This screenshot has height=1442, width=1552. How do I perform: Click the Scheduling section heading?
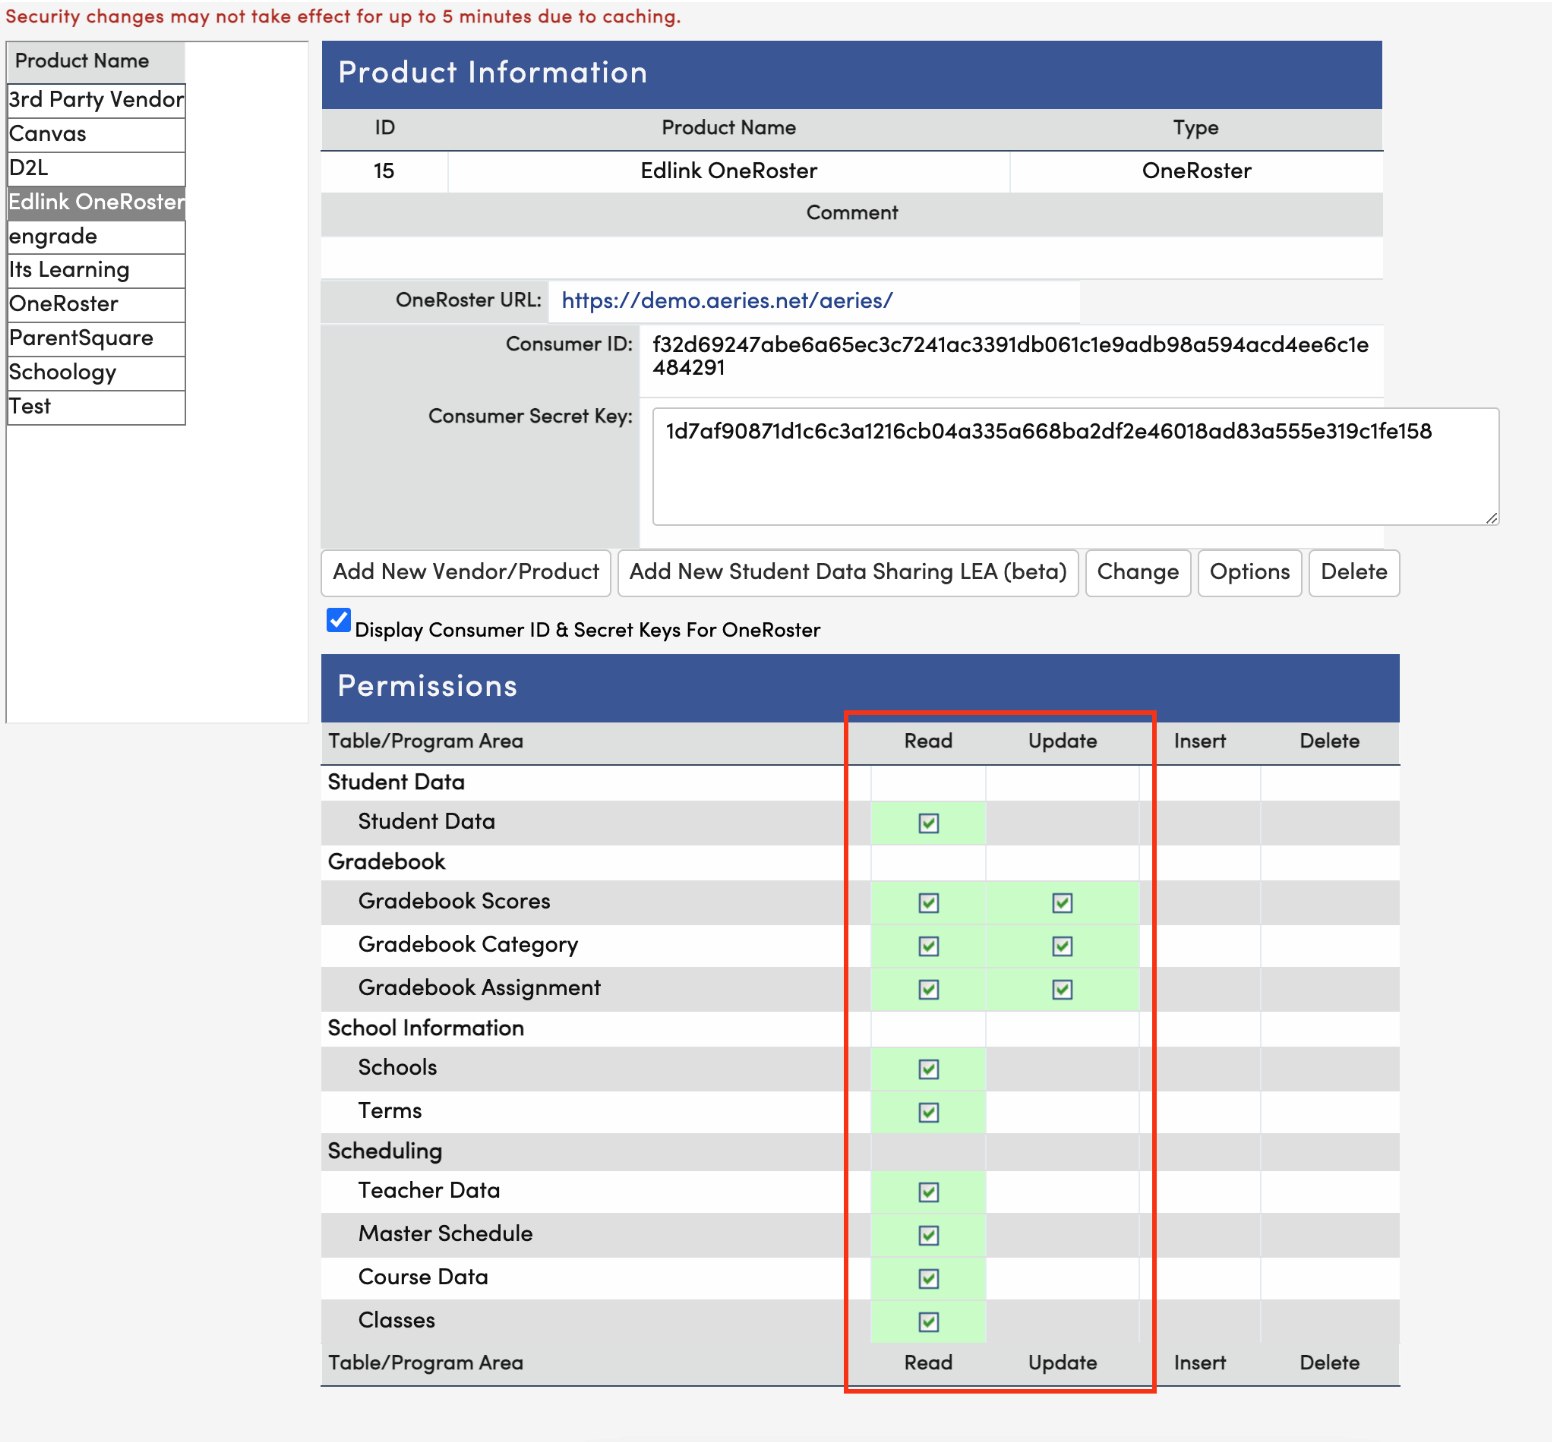point(385,1151)
